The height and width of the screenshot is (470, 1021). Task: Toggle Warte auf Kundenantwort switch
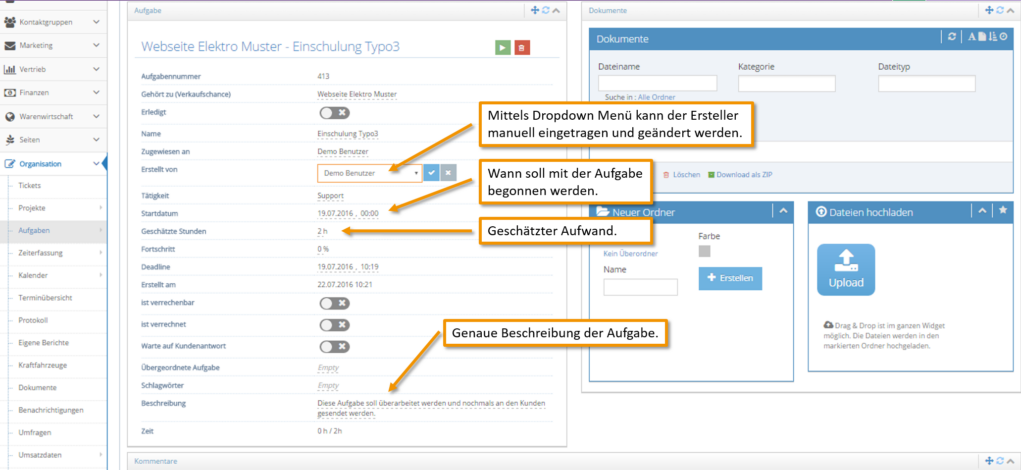335,346
